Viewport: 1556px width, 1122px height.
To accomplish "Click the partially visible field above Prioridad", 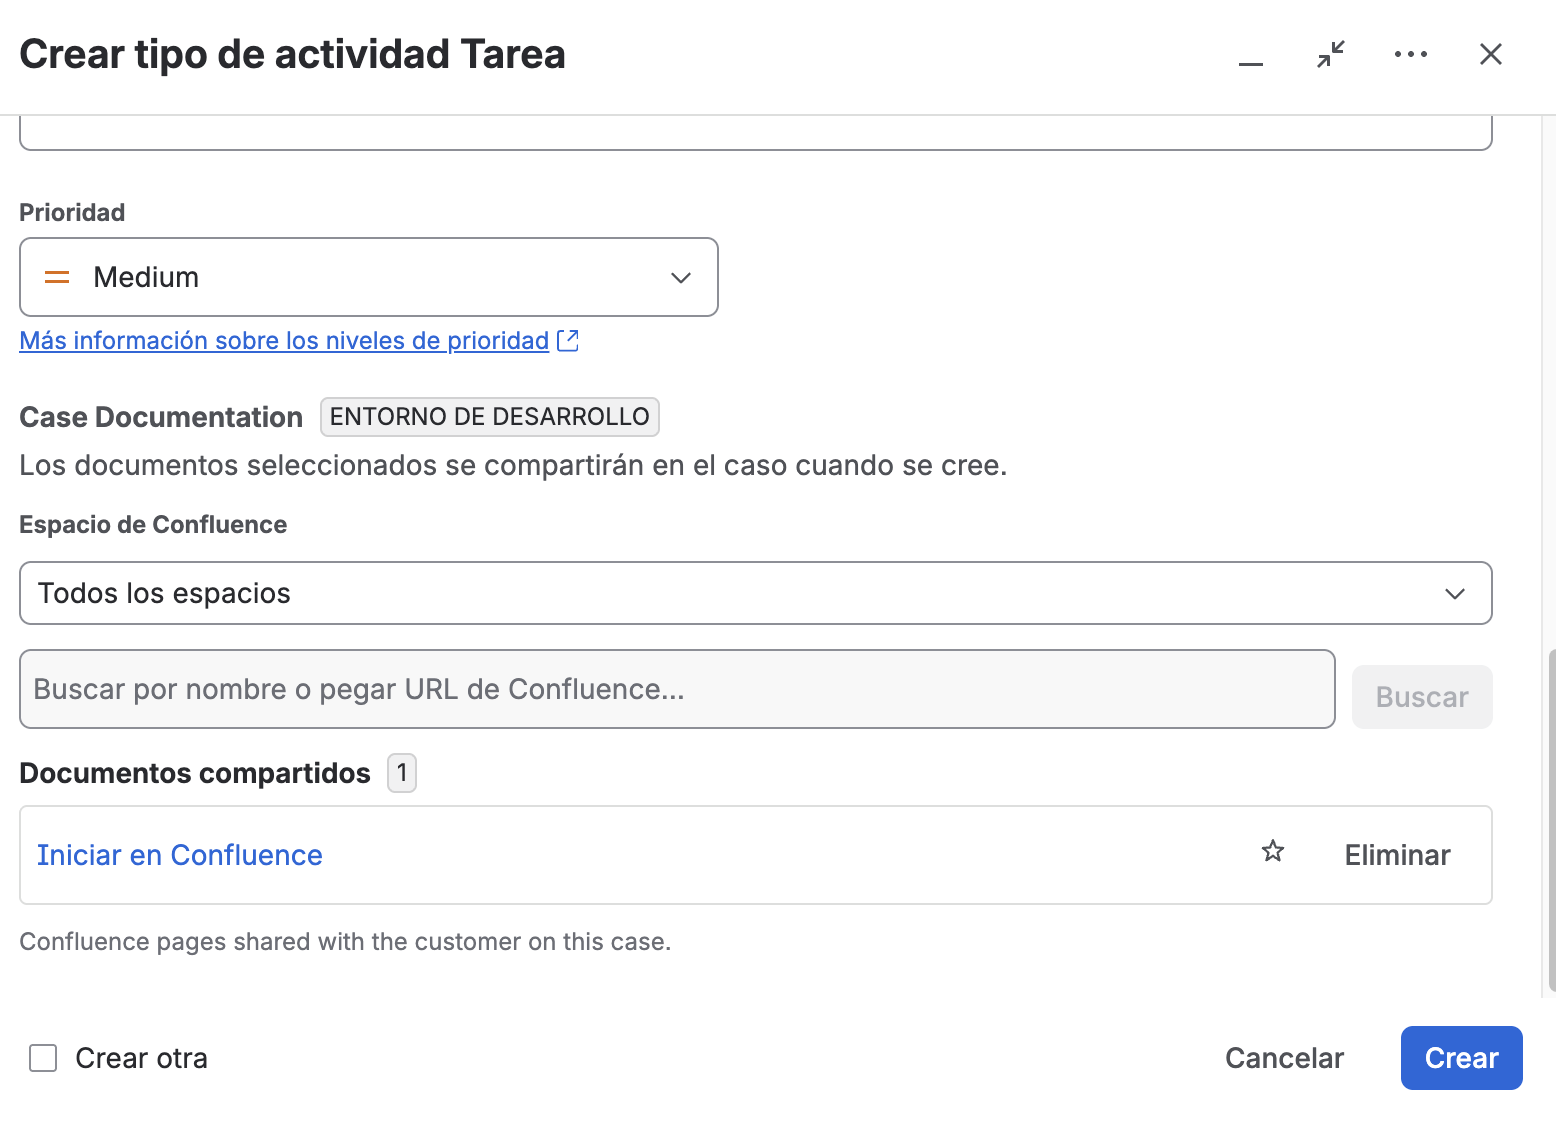I will pyautogui.click(x=756, y=133).
